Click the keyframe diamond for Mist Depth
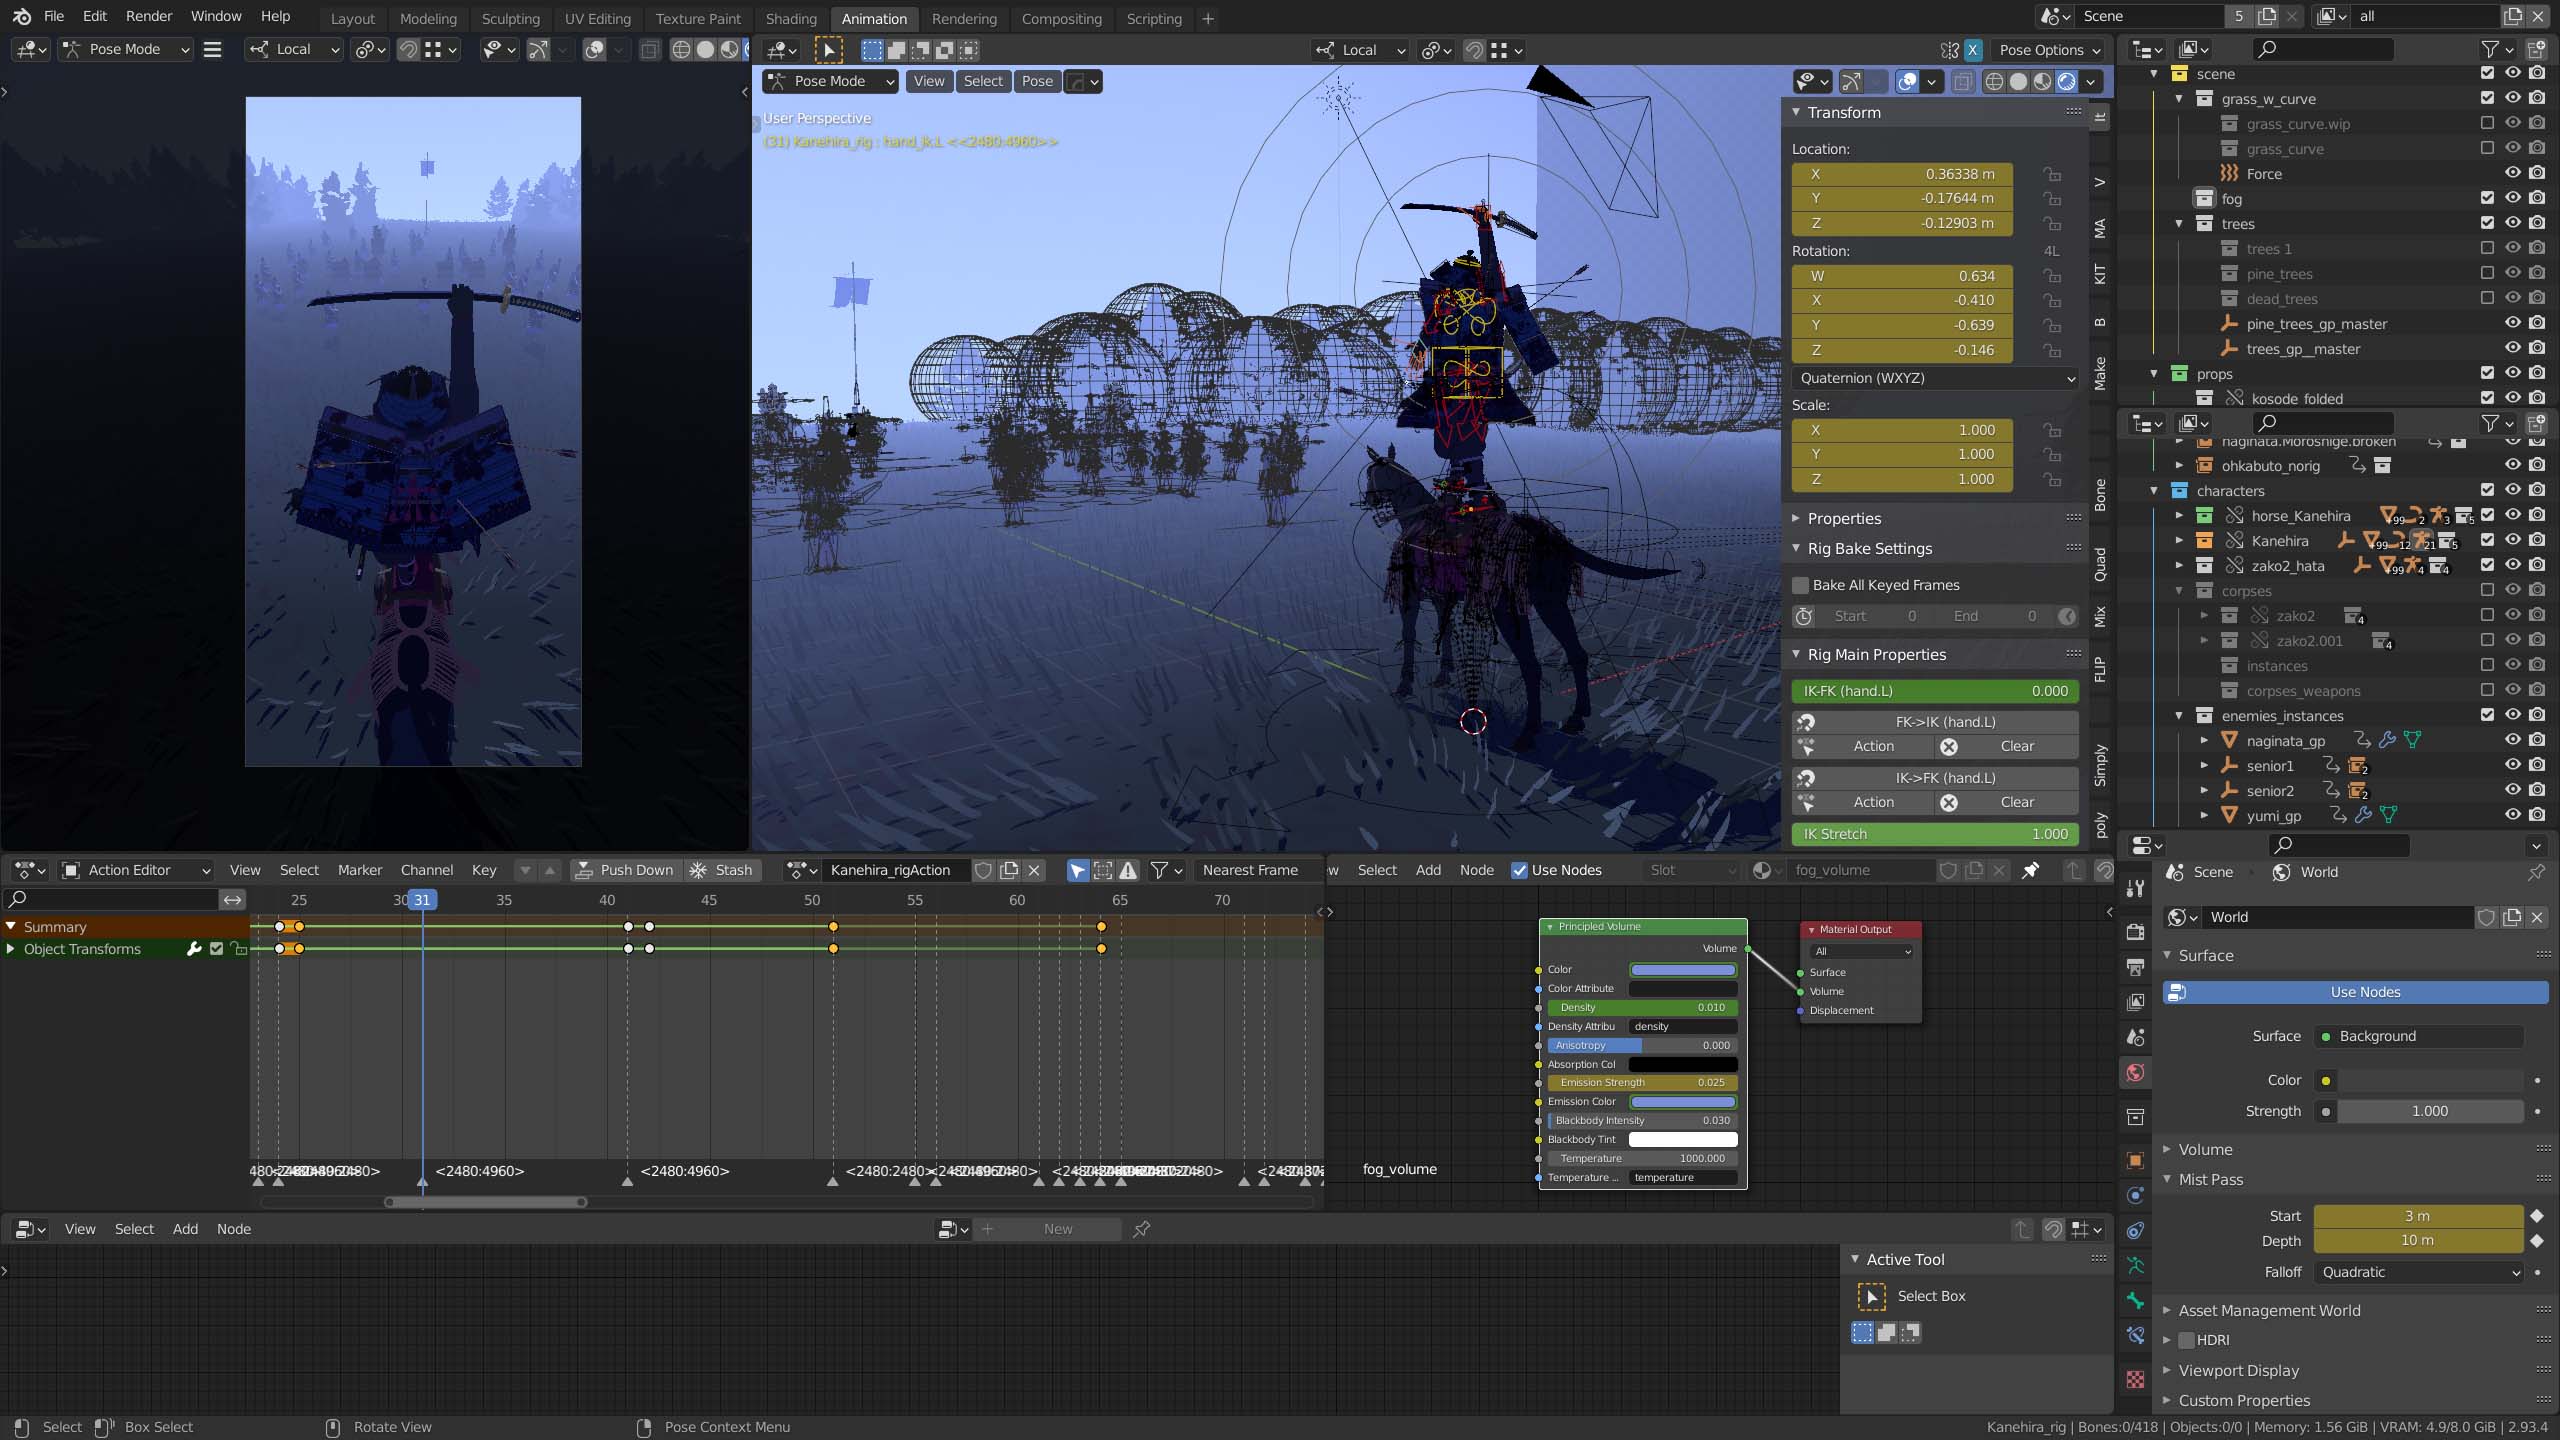2560x1440 pixels. click(2536, 1241)
